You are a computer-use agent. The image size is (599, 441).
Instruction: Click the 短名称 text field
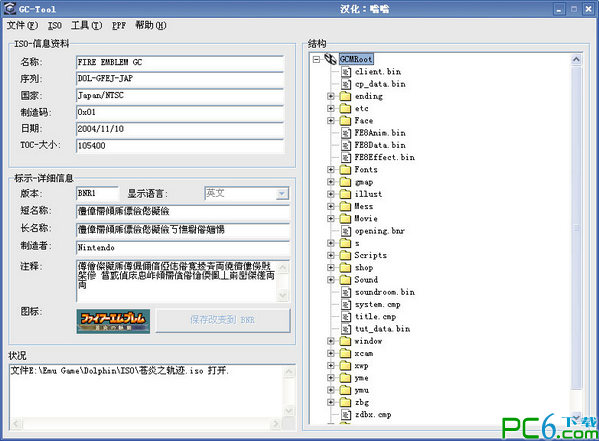(x=183, y=211)
